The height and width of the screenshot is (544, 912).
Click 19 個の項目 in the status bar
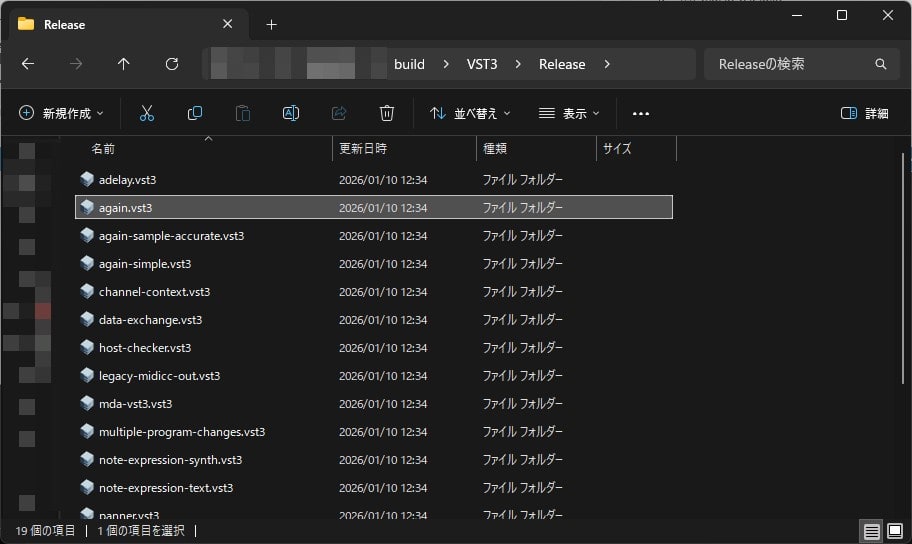pyautogui.click(x=45, y=531)
